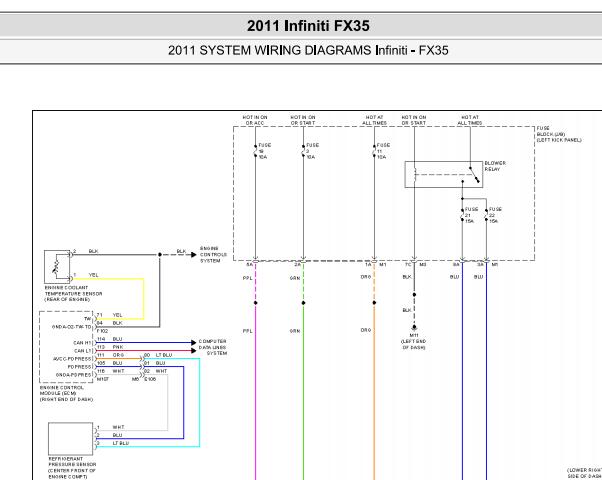Click the pink CAN L arrowhead
The height and width of the screenshot is (480, 602).
click(194, 351)
